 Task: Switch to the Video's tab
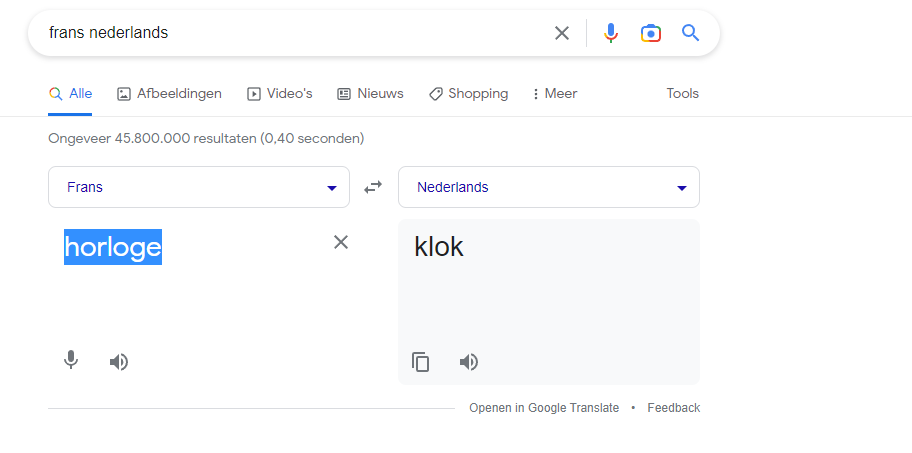pyautogui.click(x=280, y=94)
